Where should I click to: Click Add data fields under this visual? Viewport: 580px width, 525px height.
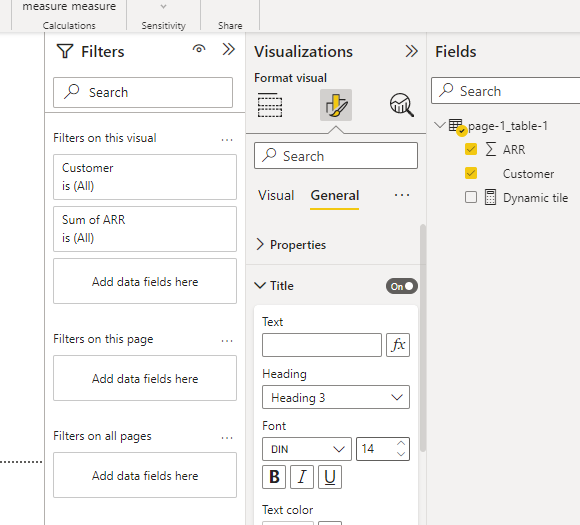click(x=145, y=281)
